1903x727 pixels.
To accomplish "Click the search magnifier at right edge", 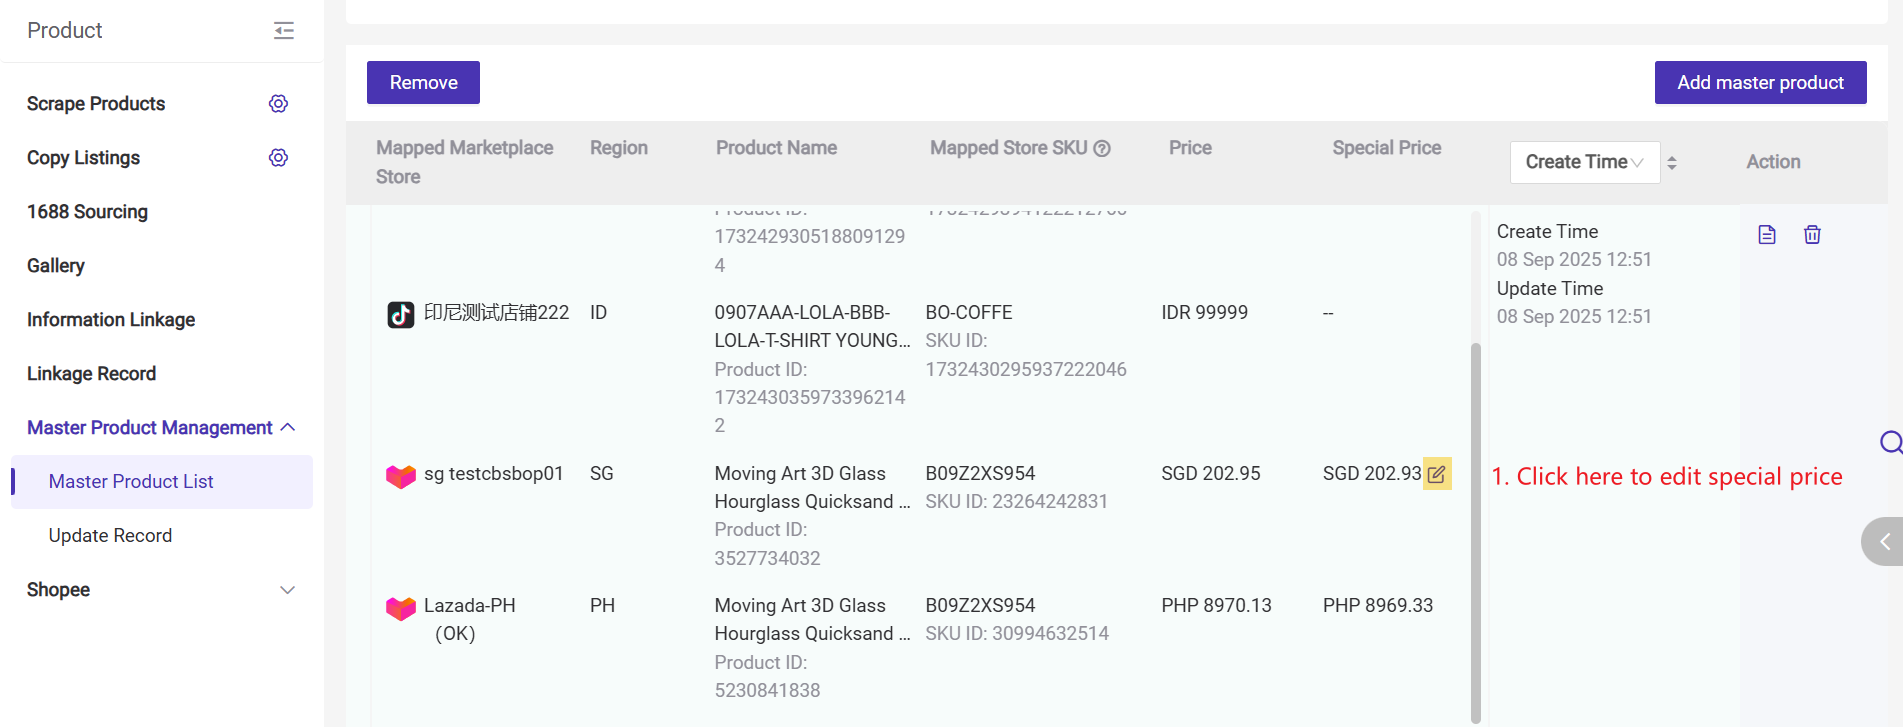I will click(x=1890, y=442).
